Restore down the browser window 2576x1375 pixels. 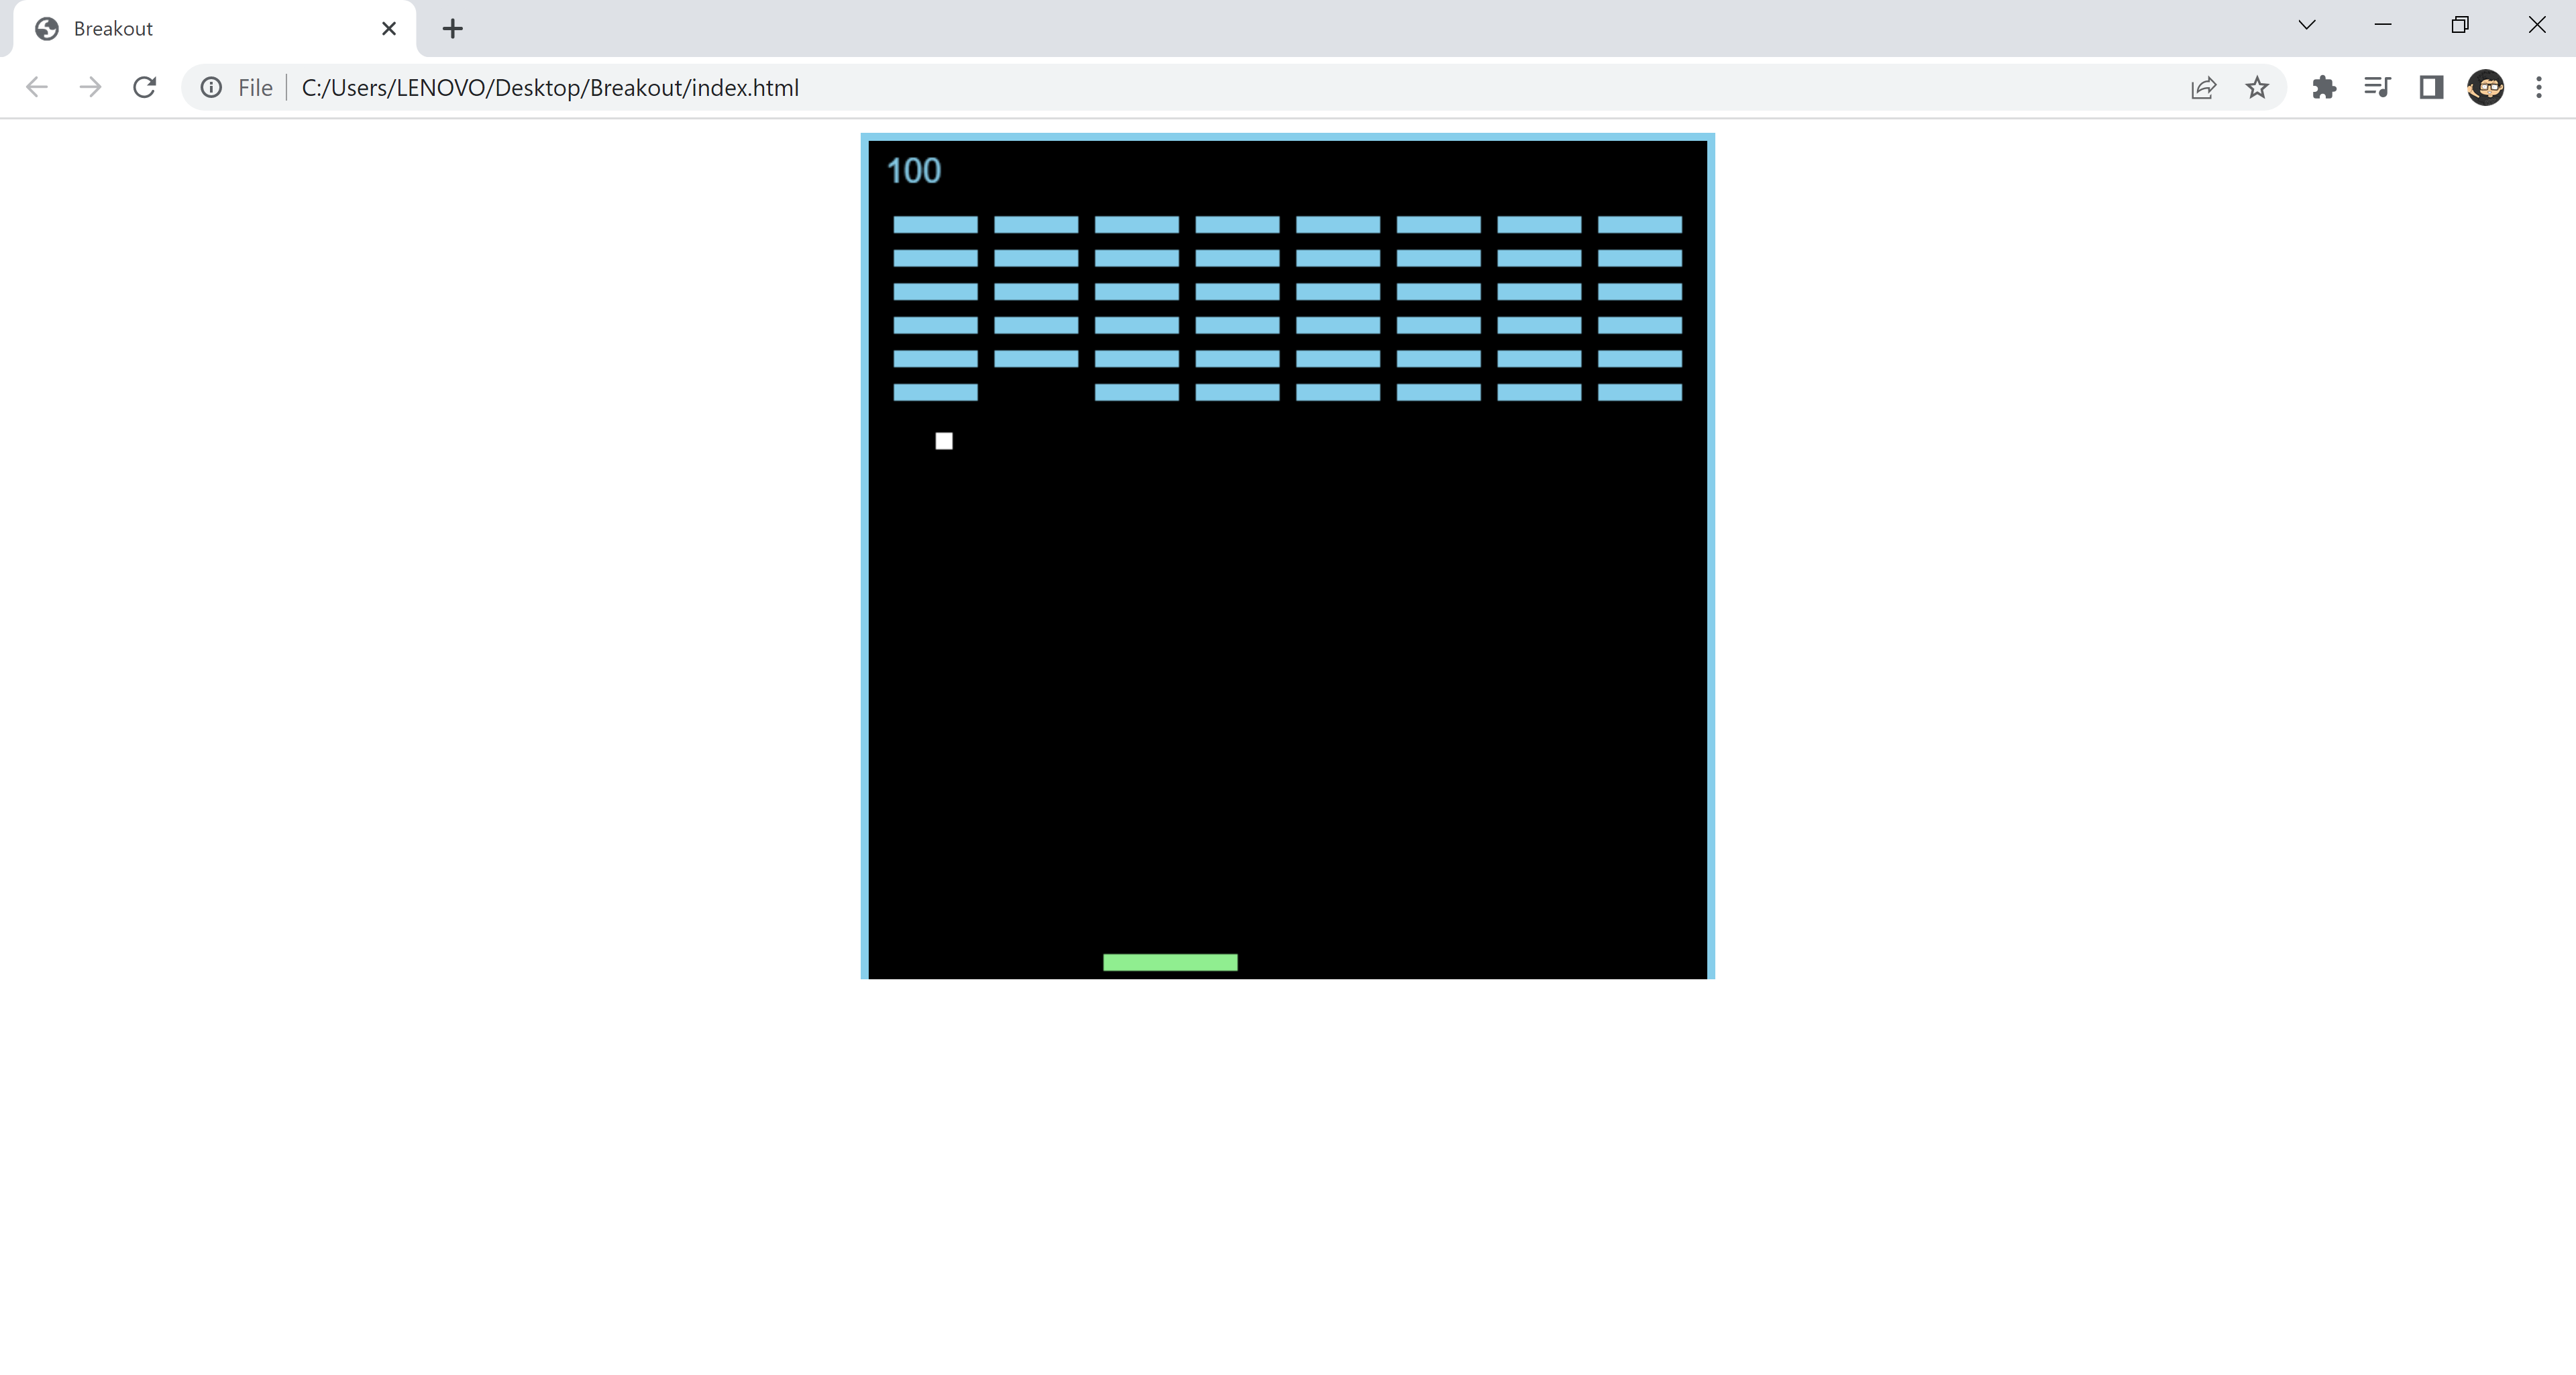click(2460, 25)
